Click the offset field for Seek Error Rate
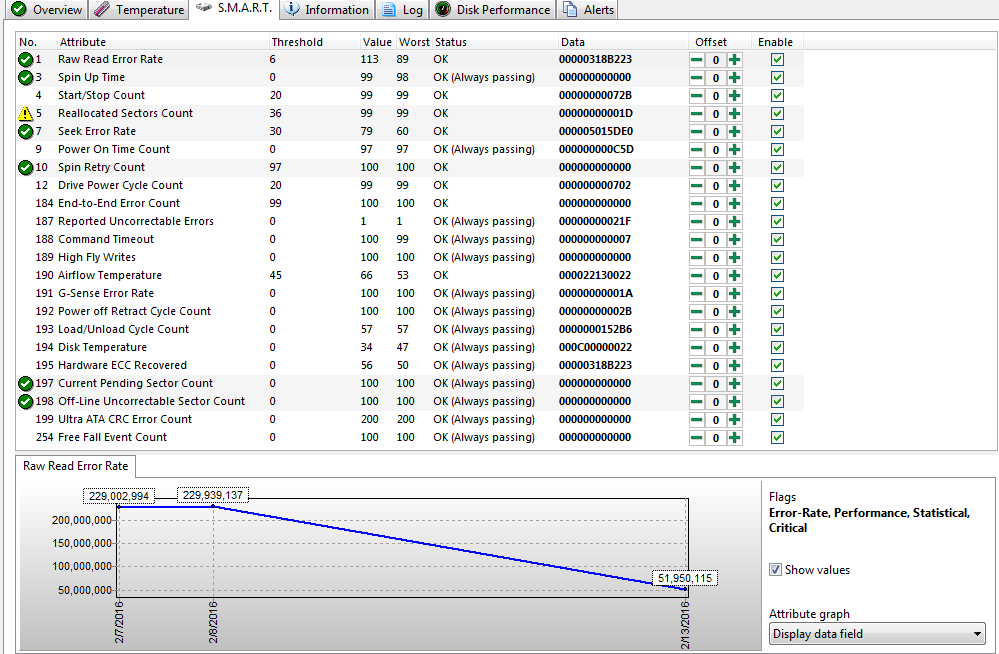The width and height of the screenshot is (999, 654). 716,132
